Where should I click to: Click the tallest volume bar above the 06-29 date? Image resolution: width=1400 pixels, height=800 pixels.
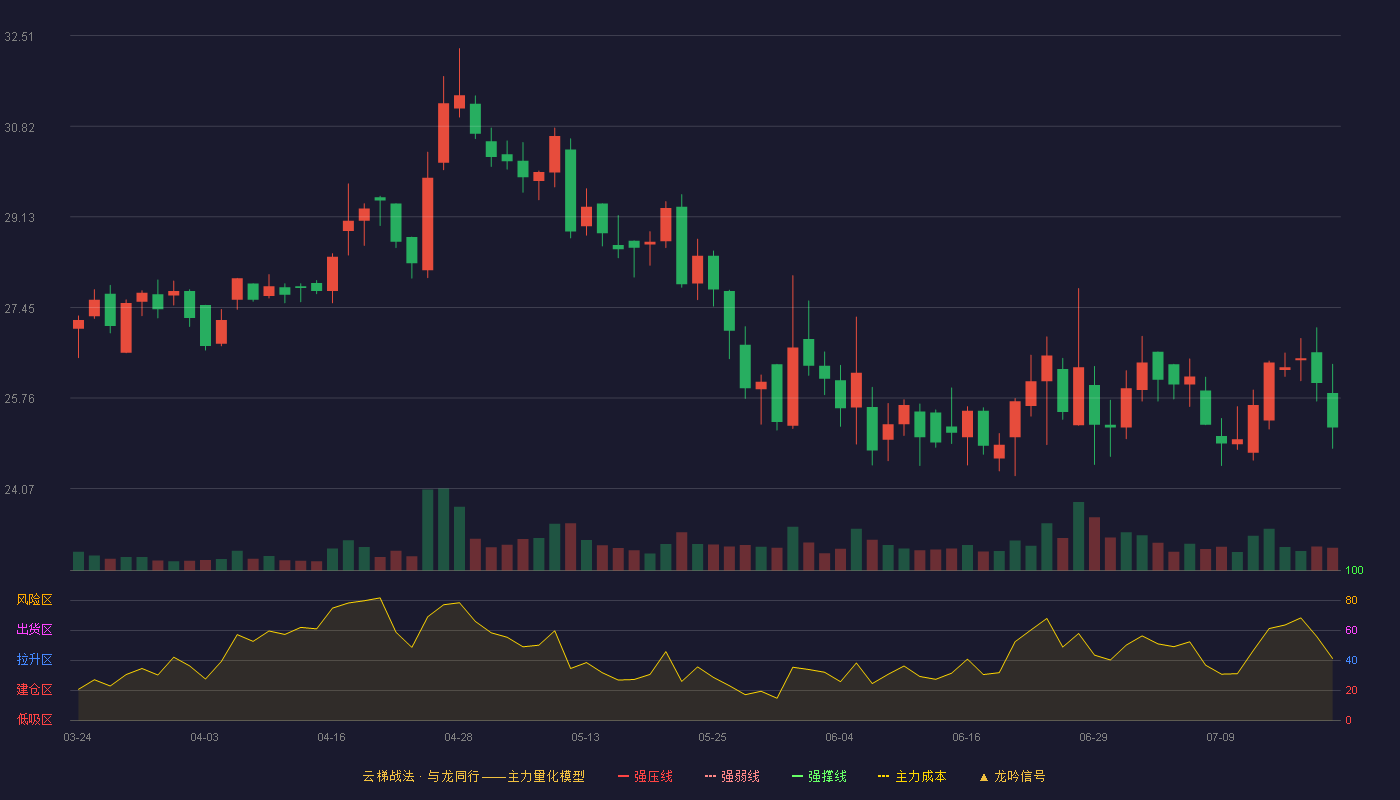(1078, 536)
